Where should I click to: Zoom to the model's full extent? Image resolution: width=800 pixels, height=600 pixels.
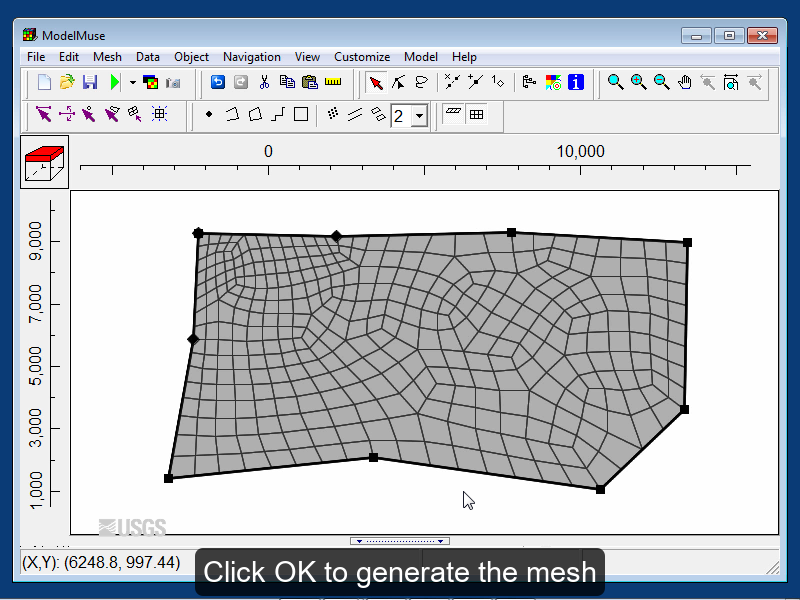731,82
